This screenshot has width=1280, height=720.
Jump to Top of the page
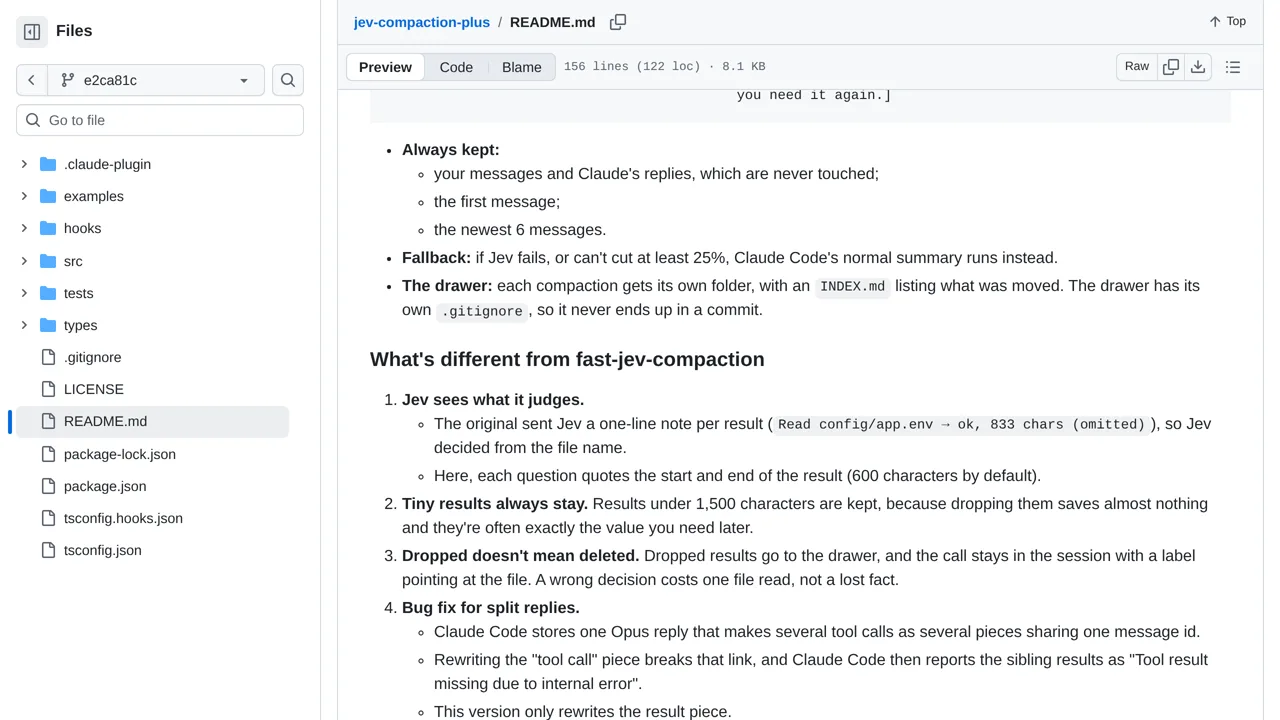pyautogui.click(x=1227, y=21)
